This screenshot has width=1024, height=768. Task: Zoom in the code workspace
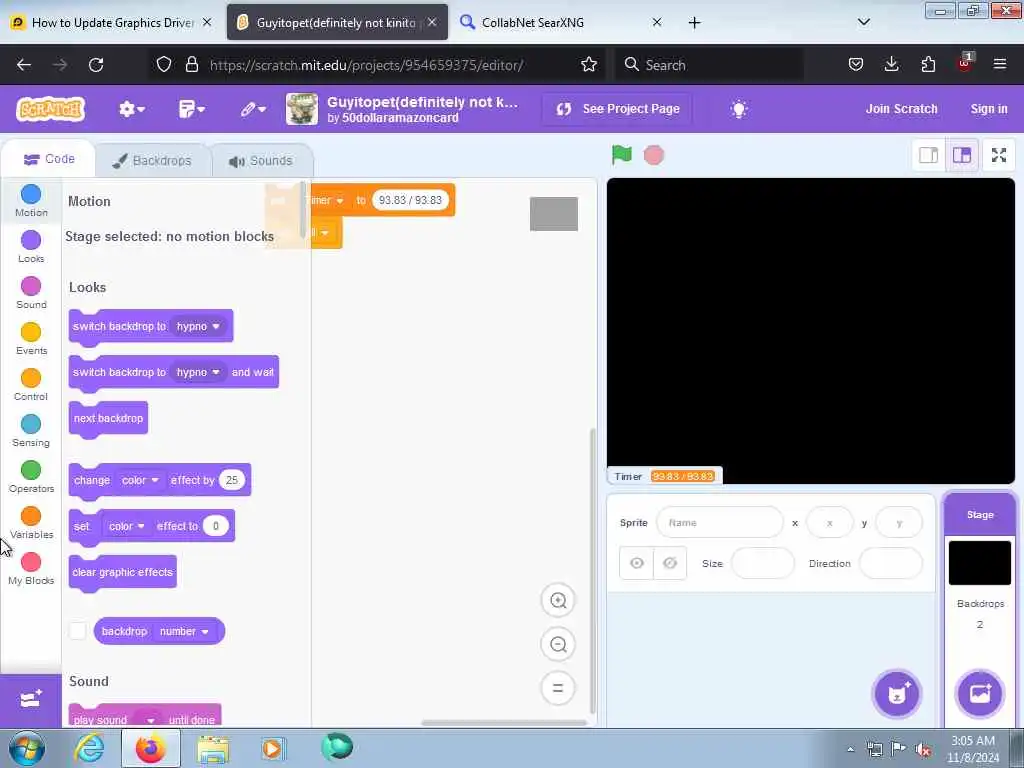point(558,601)
